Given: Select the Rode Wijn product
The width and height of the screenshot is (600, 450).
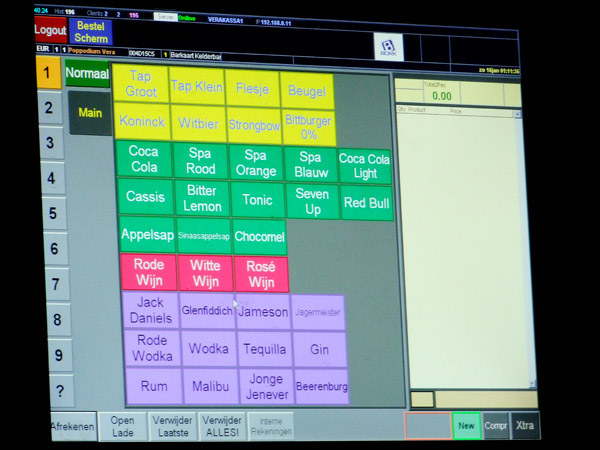Looking at the screenshot, I should click(x=148, y=273).
